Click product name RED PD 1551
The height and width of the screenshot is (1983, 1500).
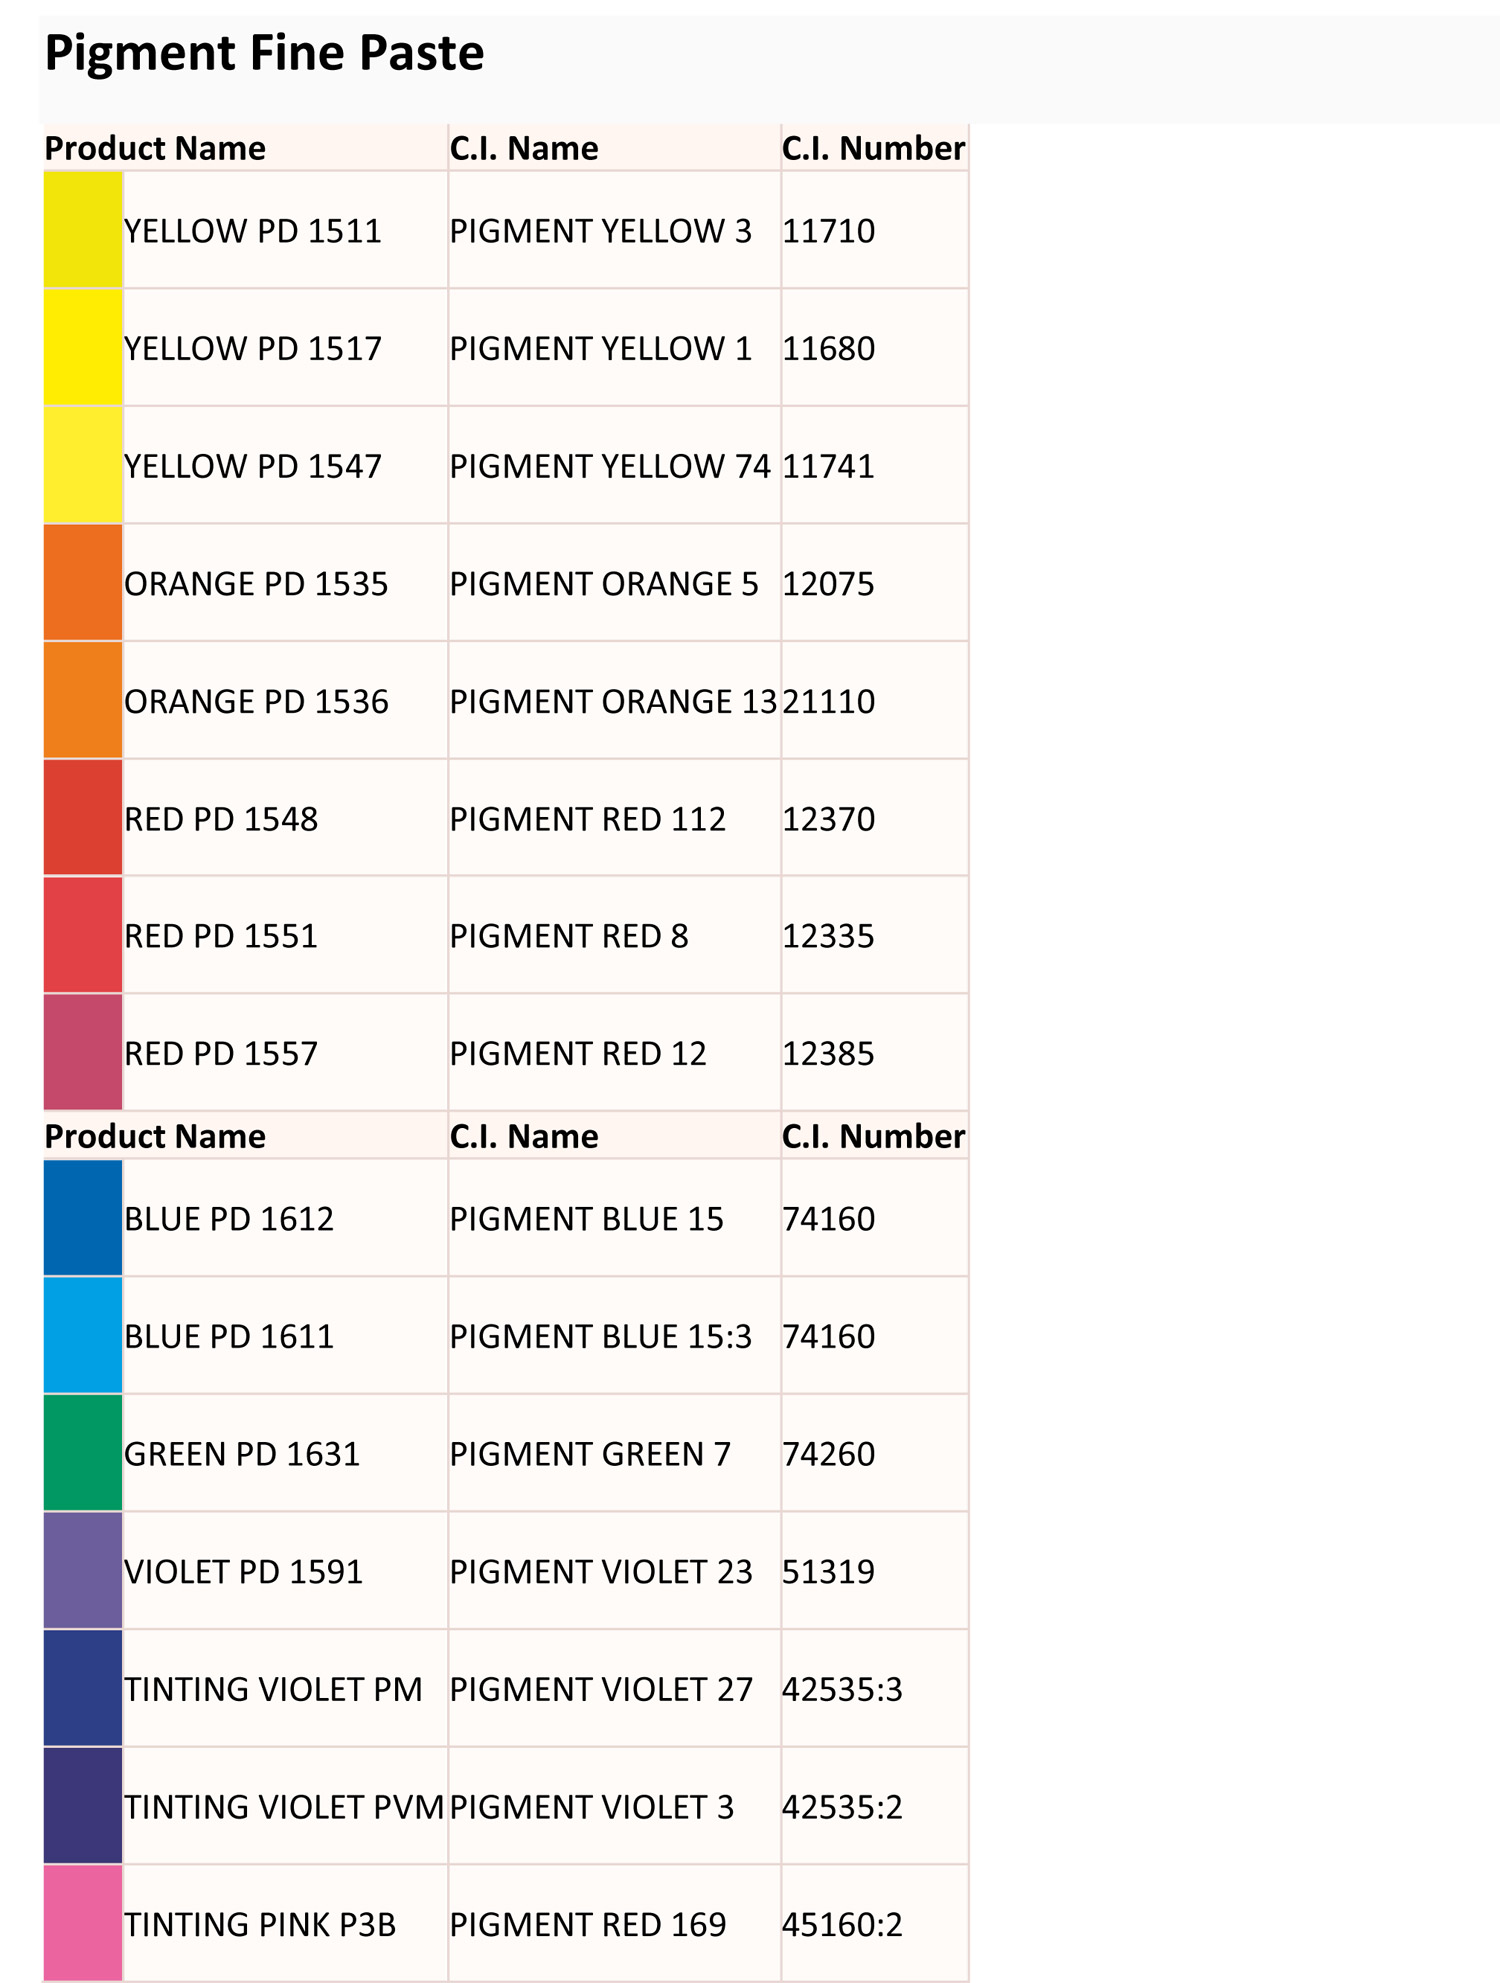point(221,936)
